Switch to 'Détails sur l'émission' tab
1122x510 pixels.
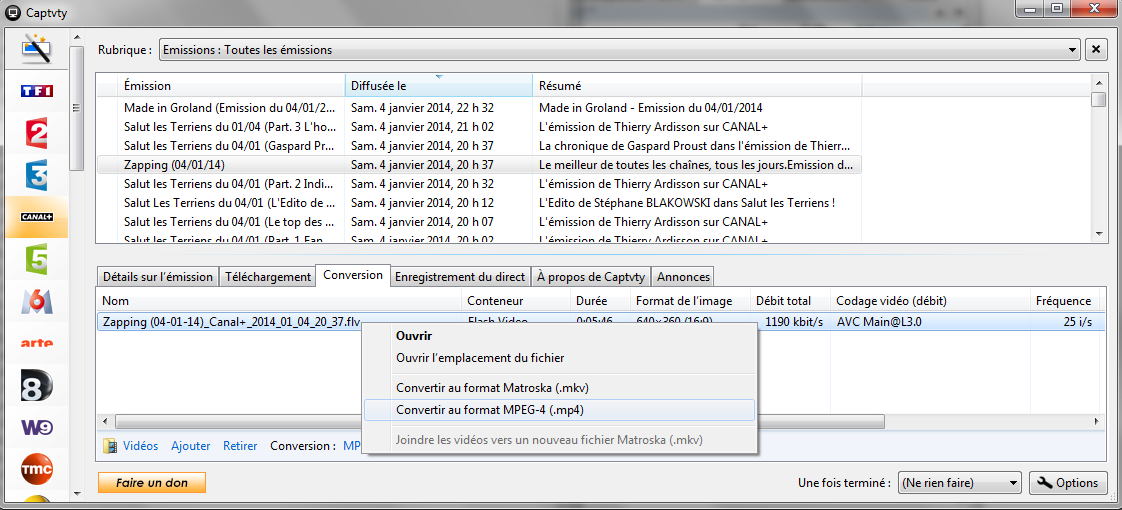click(158, 277)
